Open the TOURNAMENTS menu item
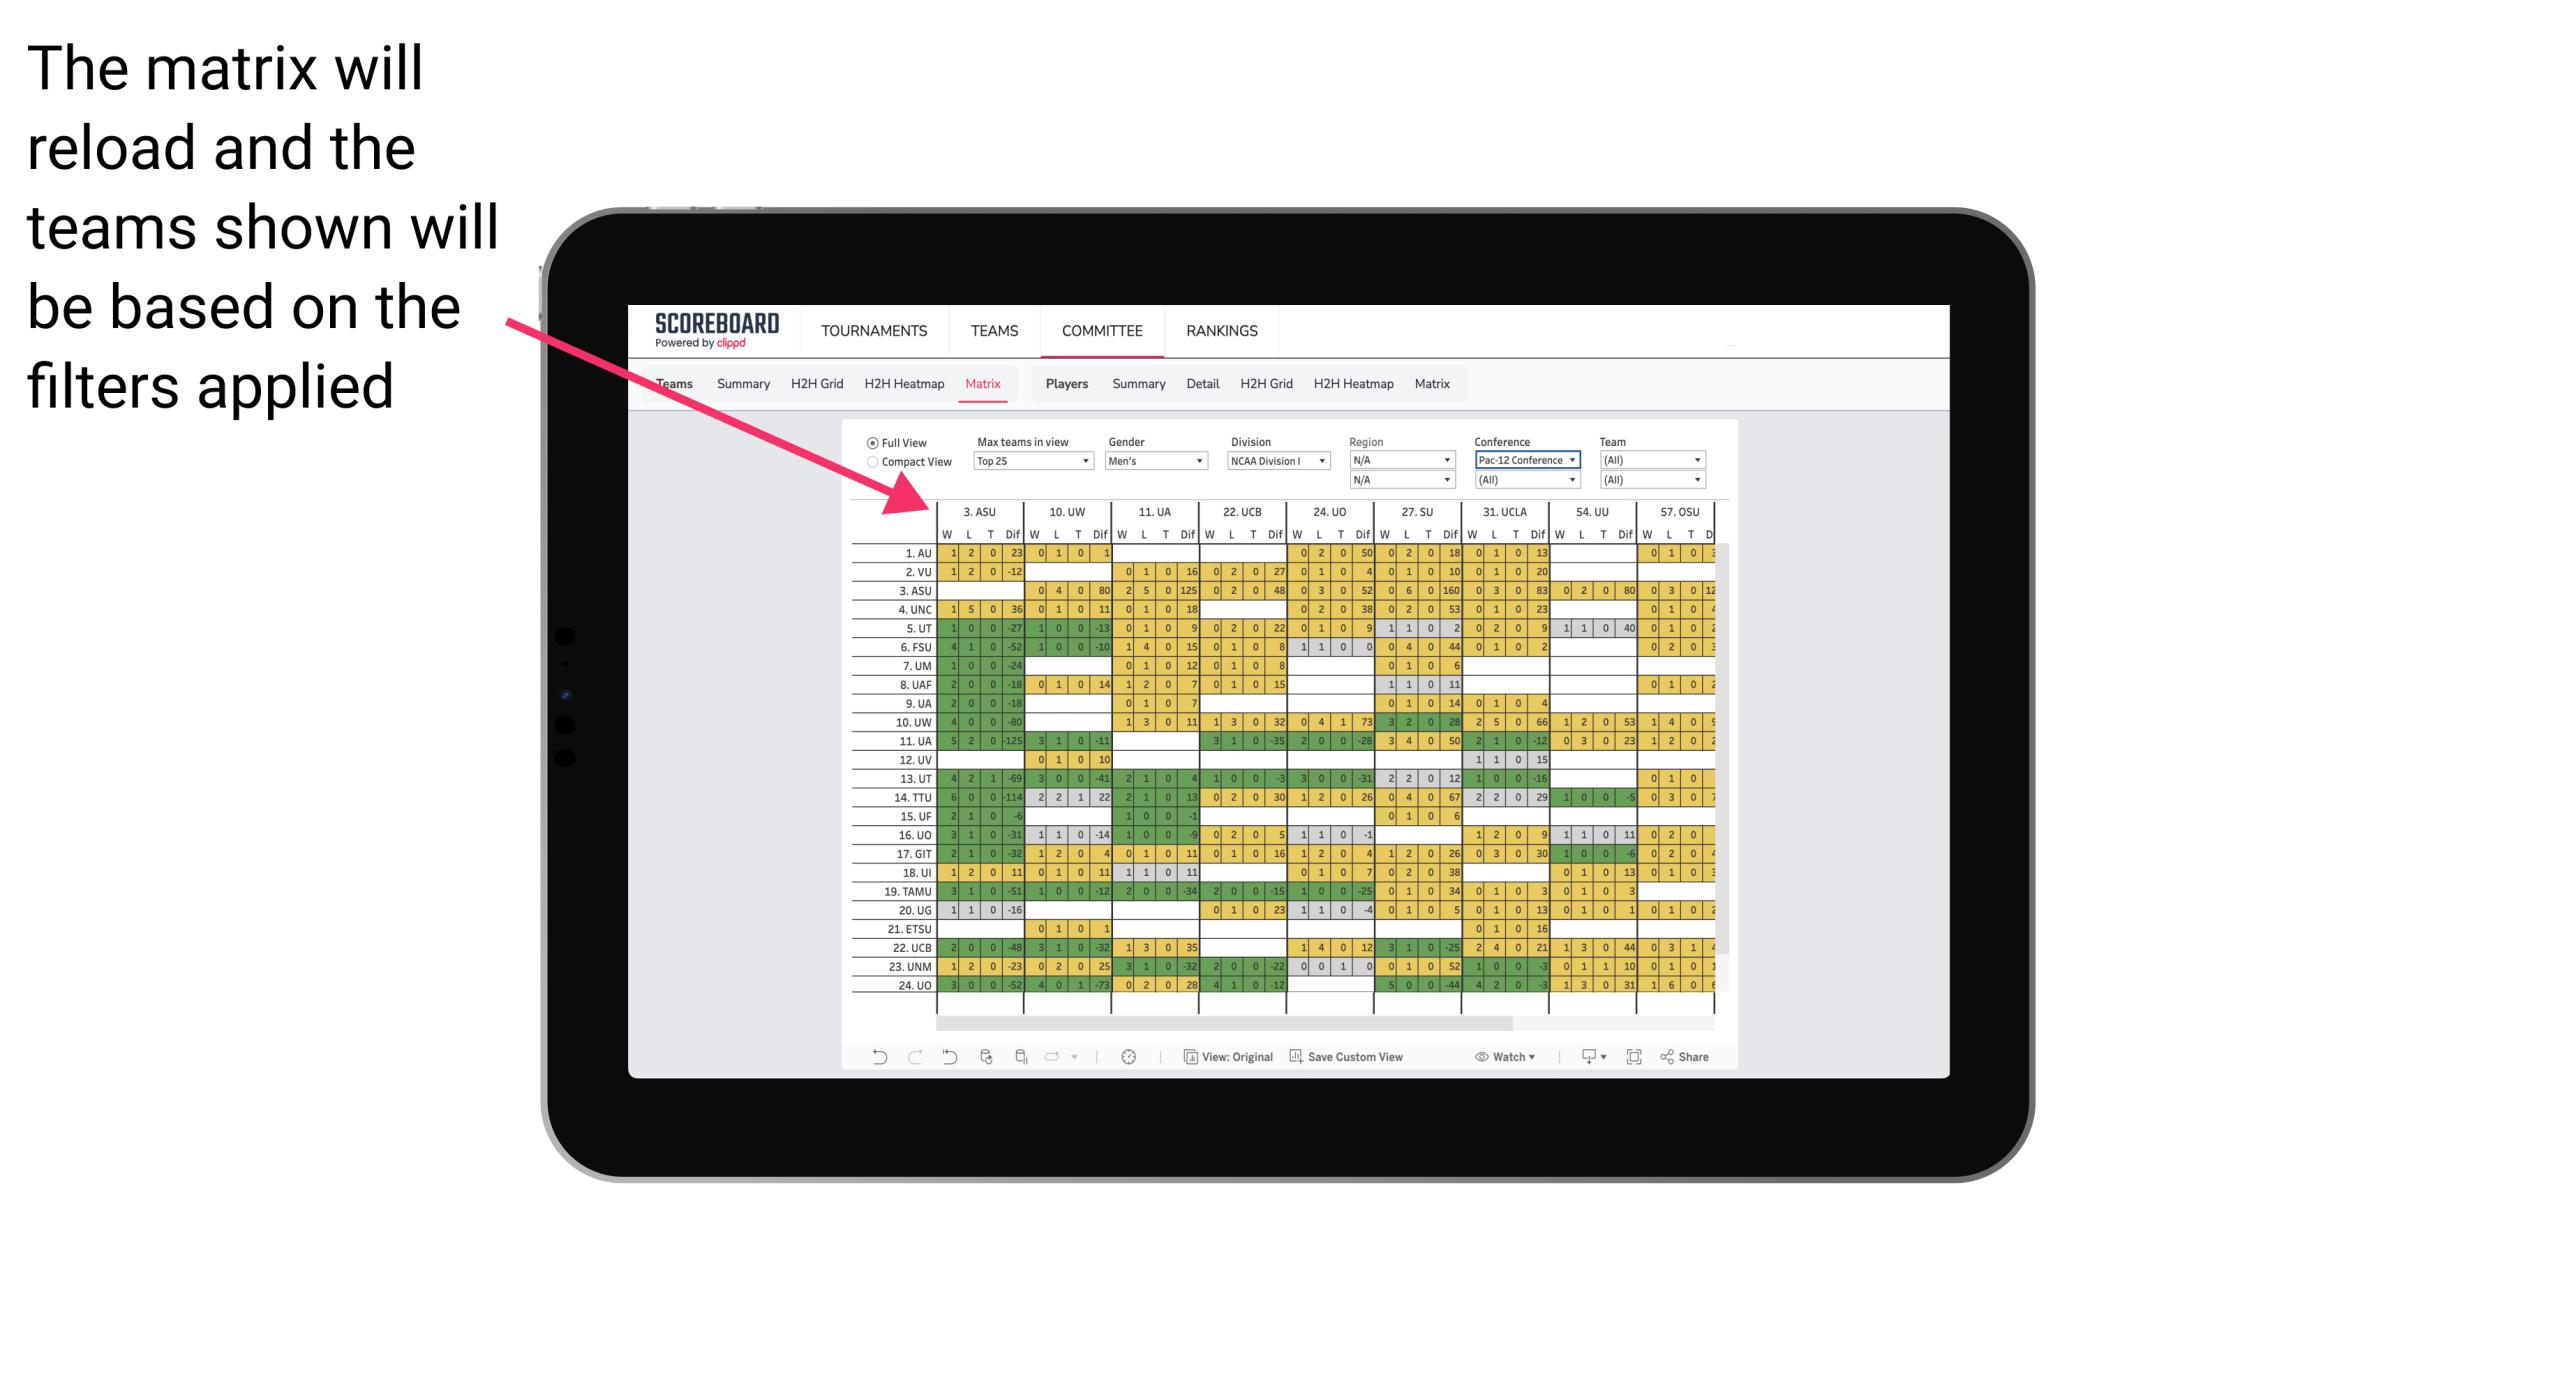Screen dimensions: 2568x1382 click(x=871, y=330)
